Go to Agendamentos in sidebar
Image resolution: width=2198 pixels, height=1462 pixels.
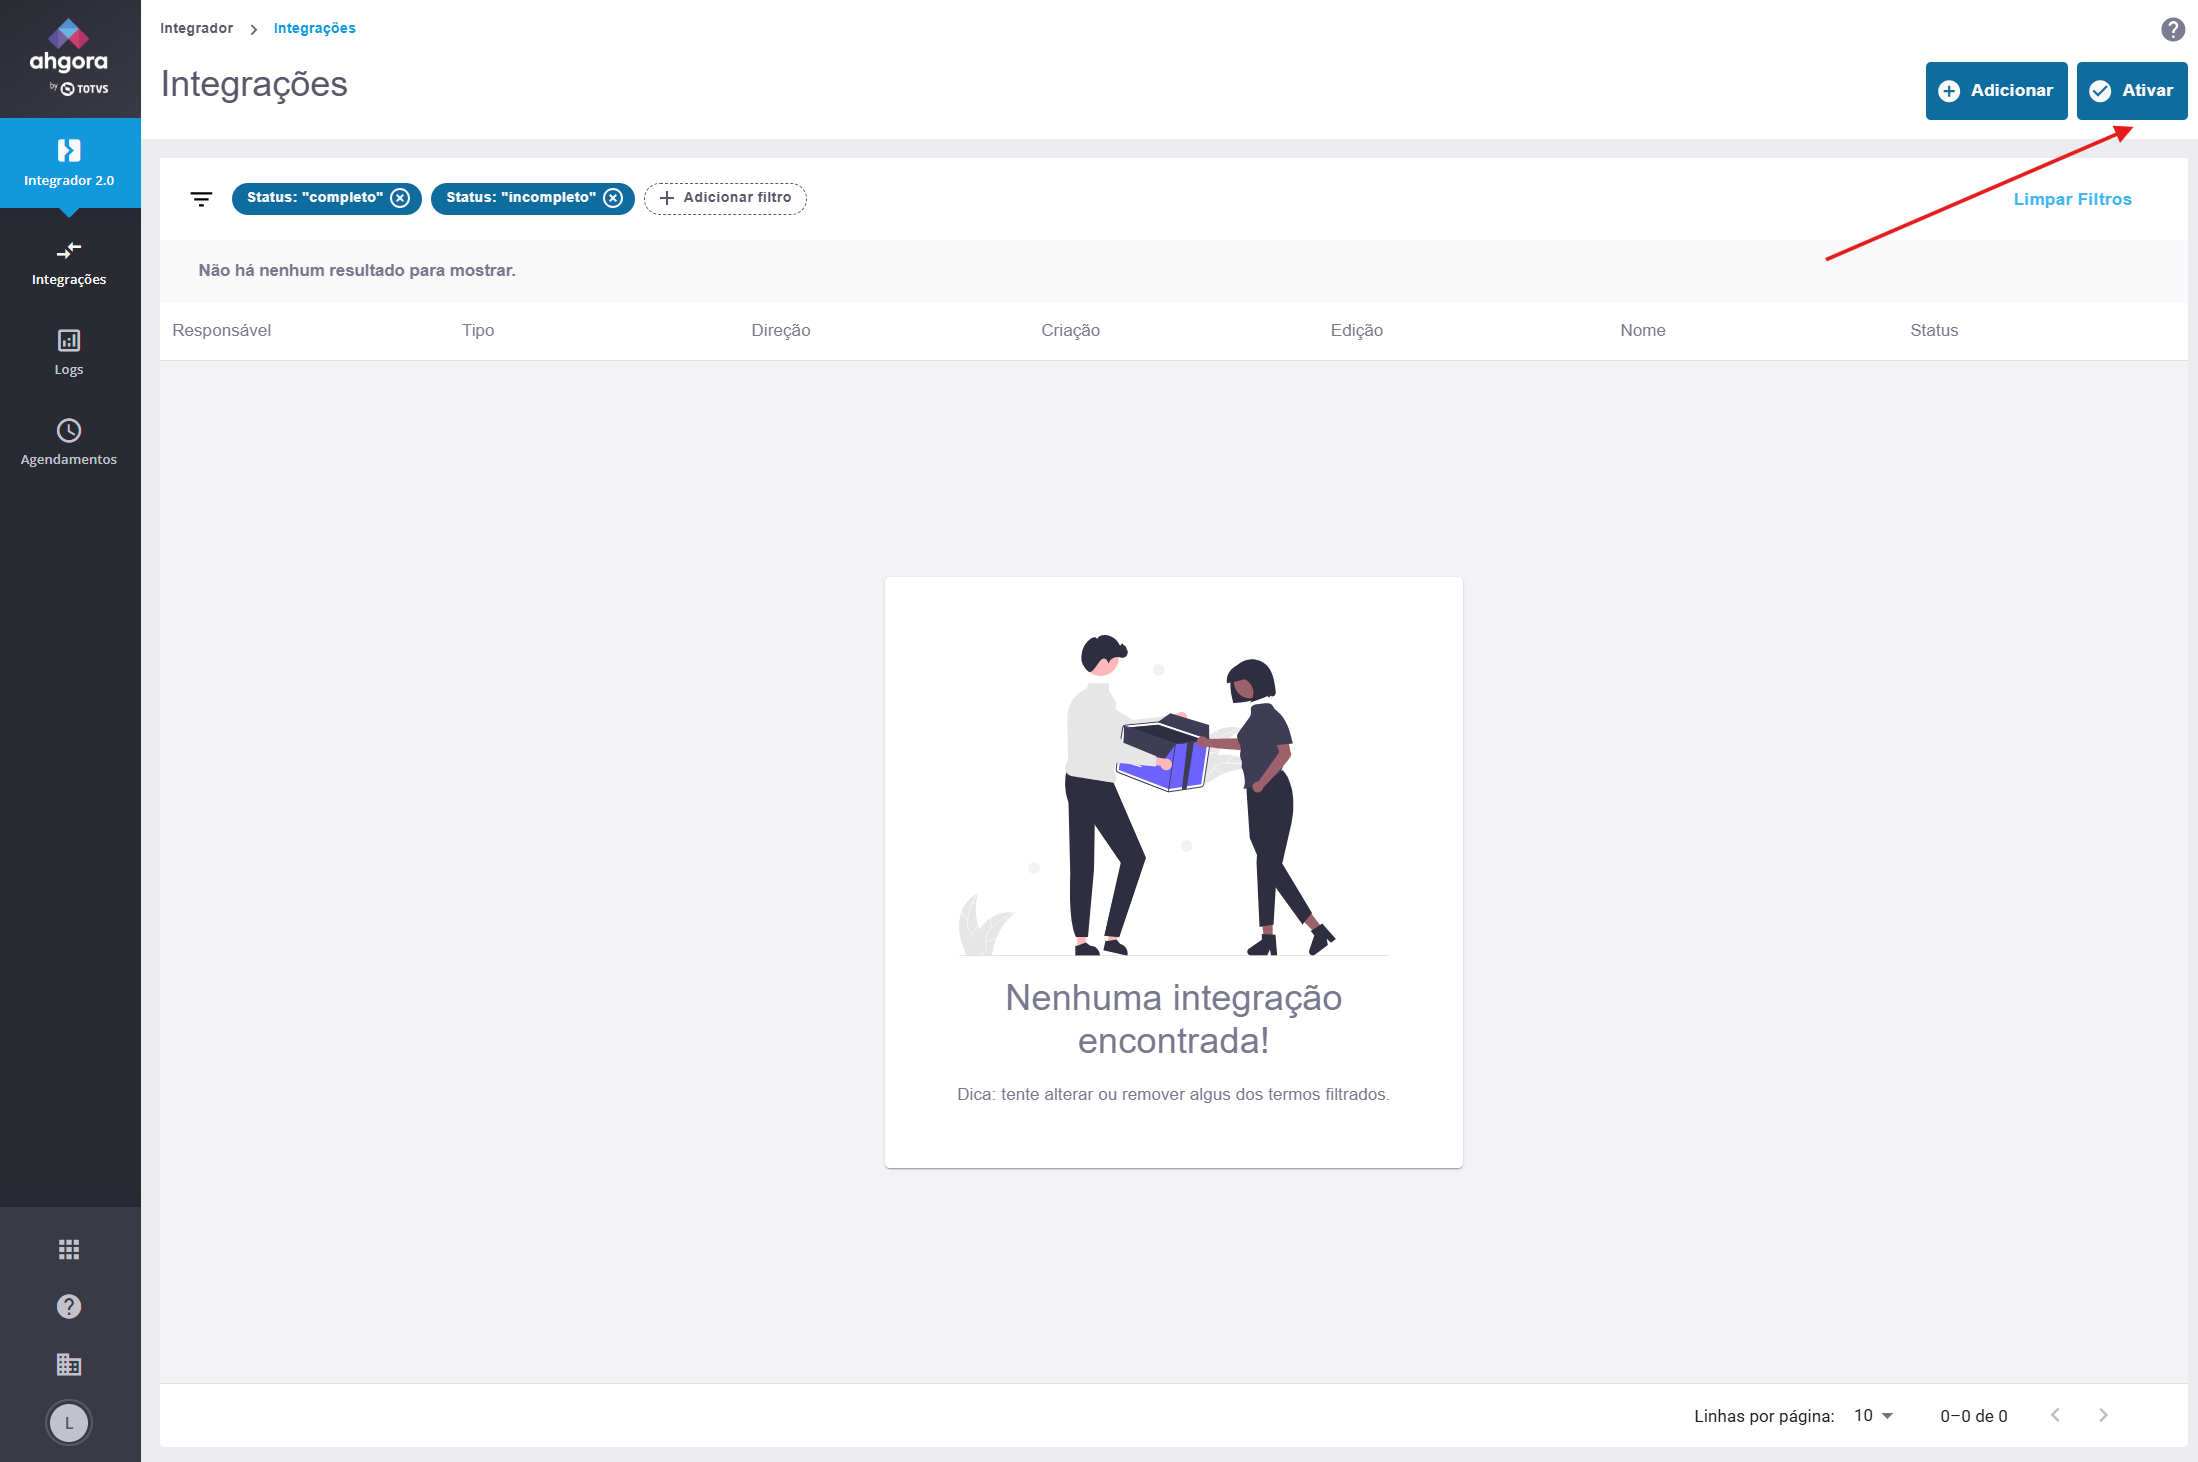pyautogui.click(x=69, y=442)
